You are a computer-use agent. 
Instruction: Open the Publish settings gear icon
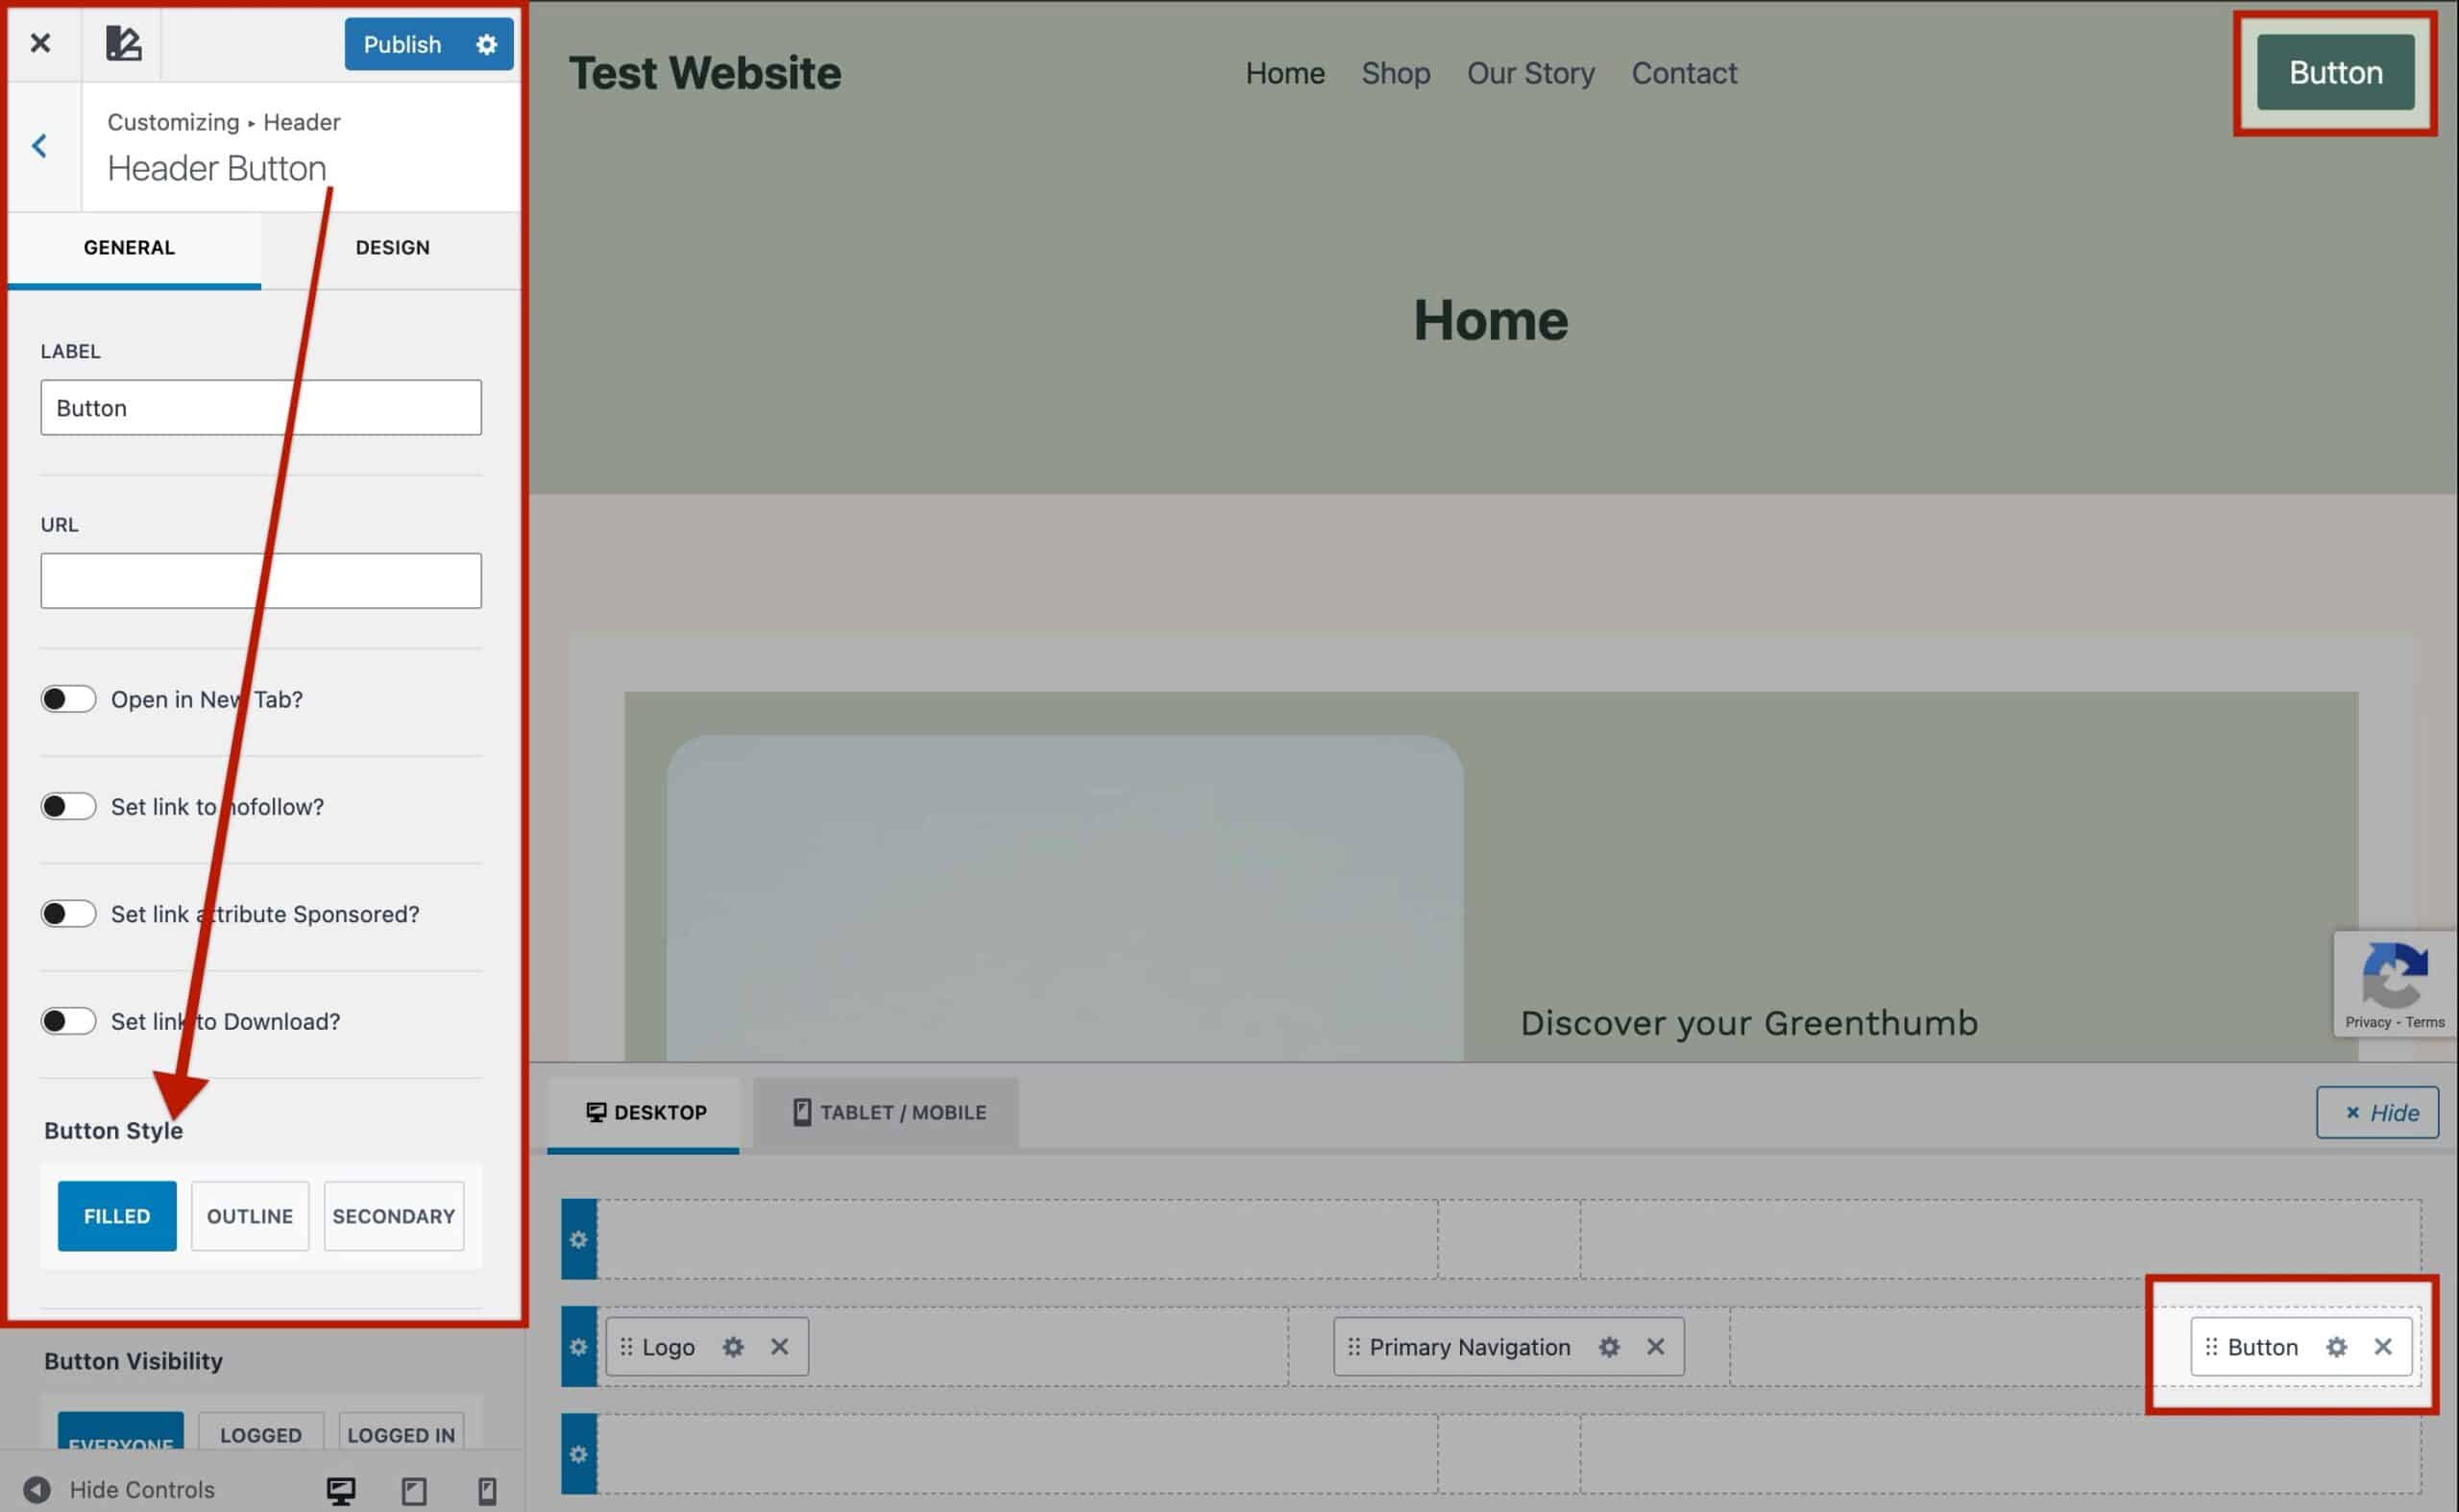[x=487, y=44]
